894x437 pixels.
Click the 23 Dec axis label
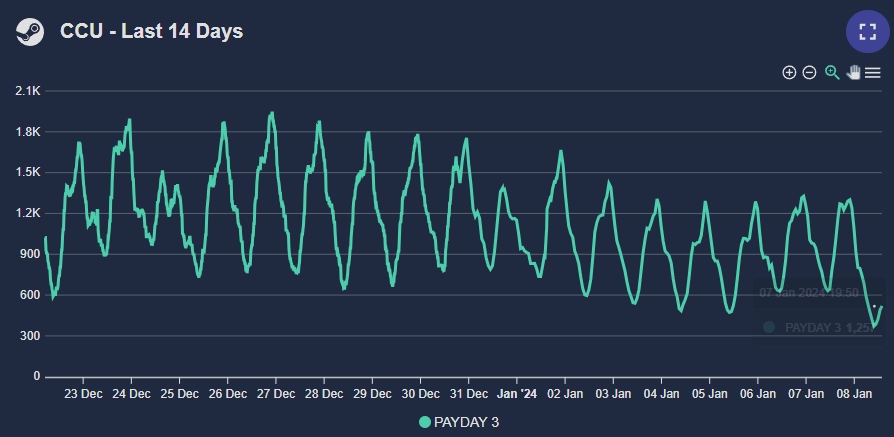click(x=83, y=394)
